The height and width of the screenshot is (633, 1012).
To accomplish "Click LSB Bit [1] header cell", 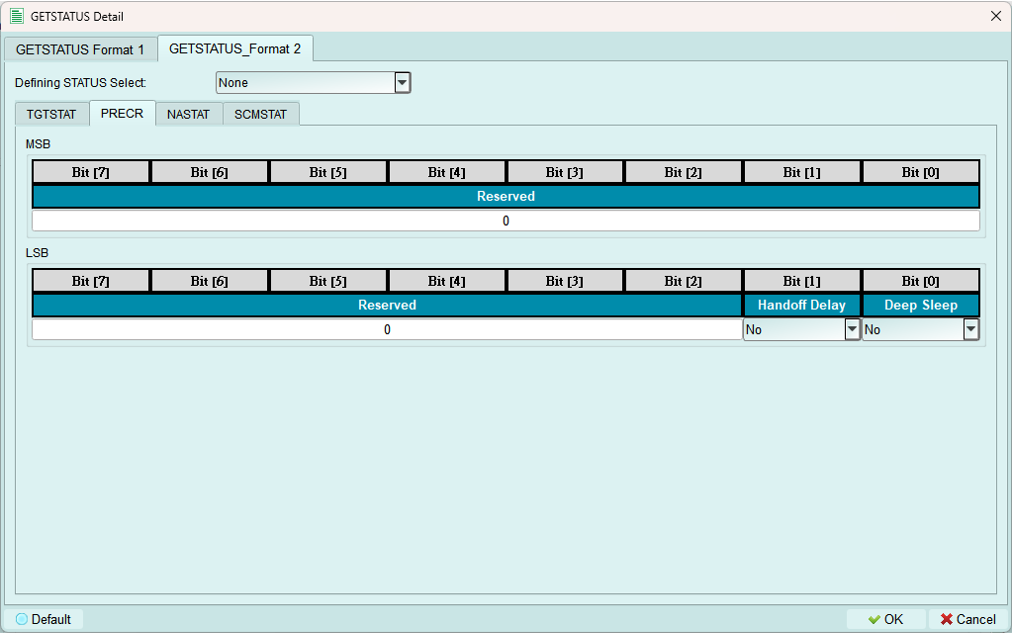I will tap(802, 281).
